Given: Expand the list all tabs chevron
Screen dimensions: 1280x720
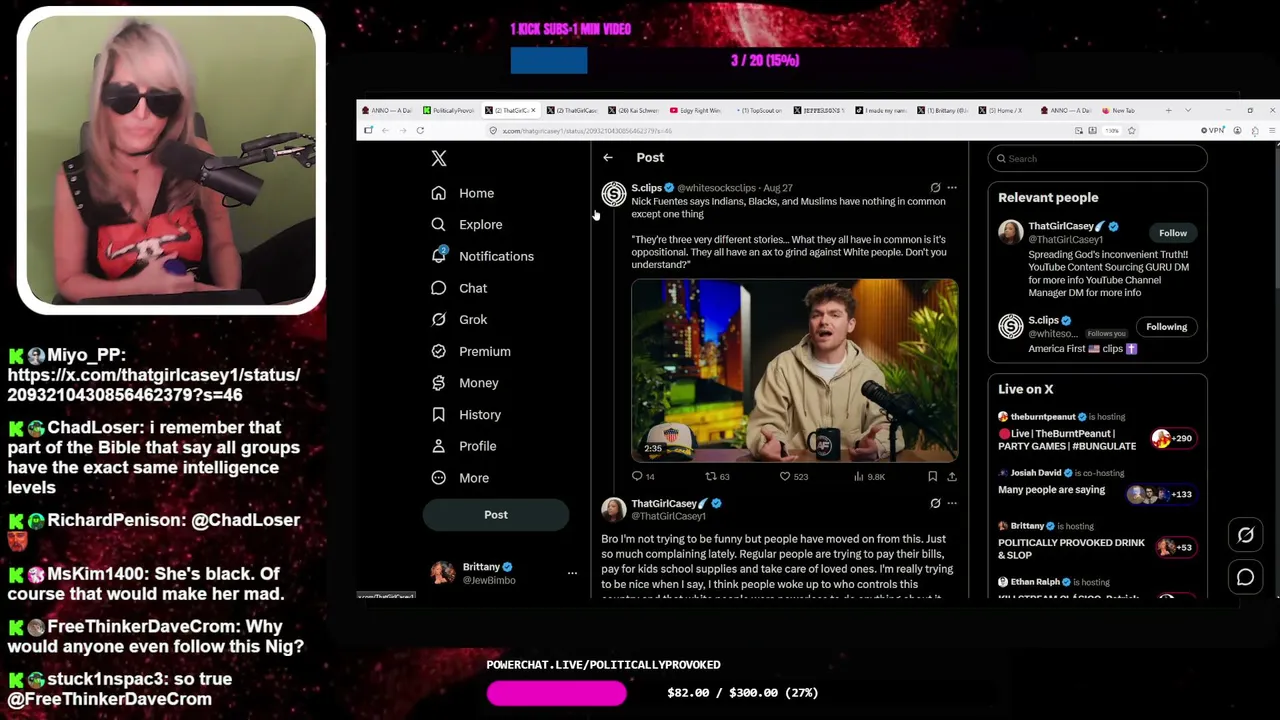Looking at the screenshot, I should (x=1188, y=110).
